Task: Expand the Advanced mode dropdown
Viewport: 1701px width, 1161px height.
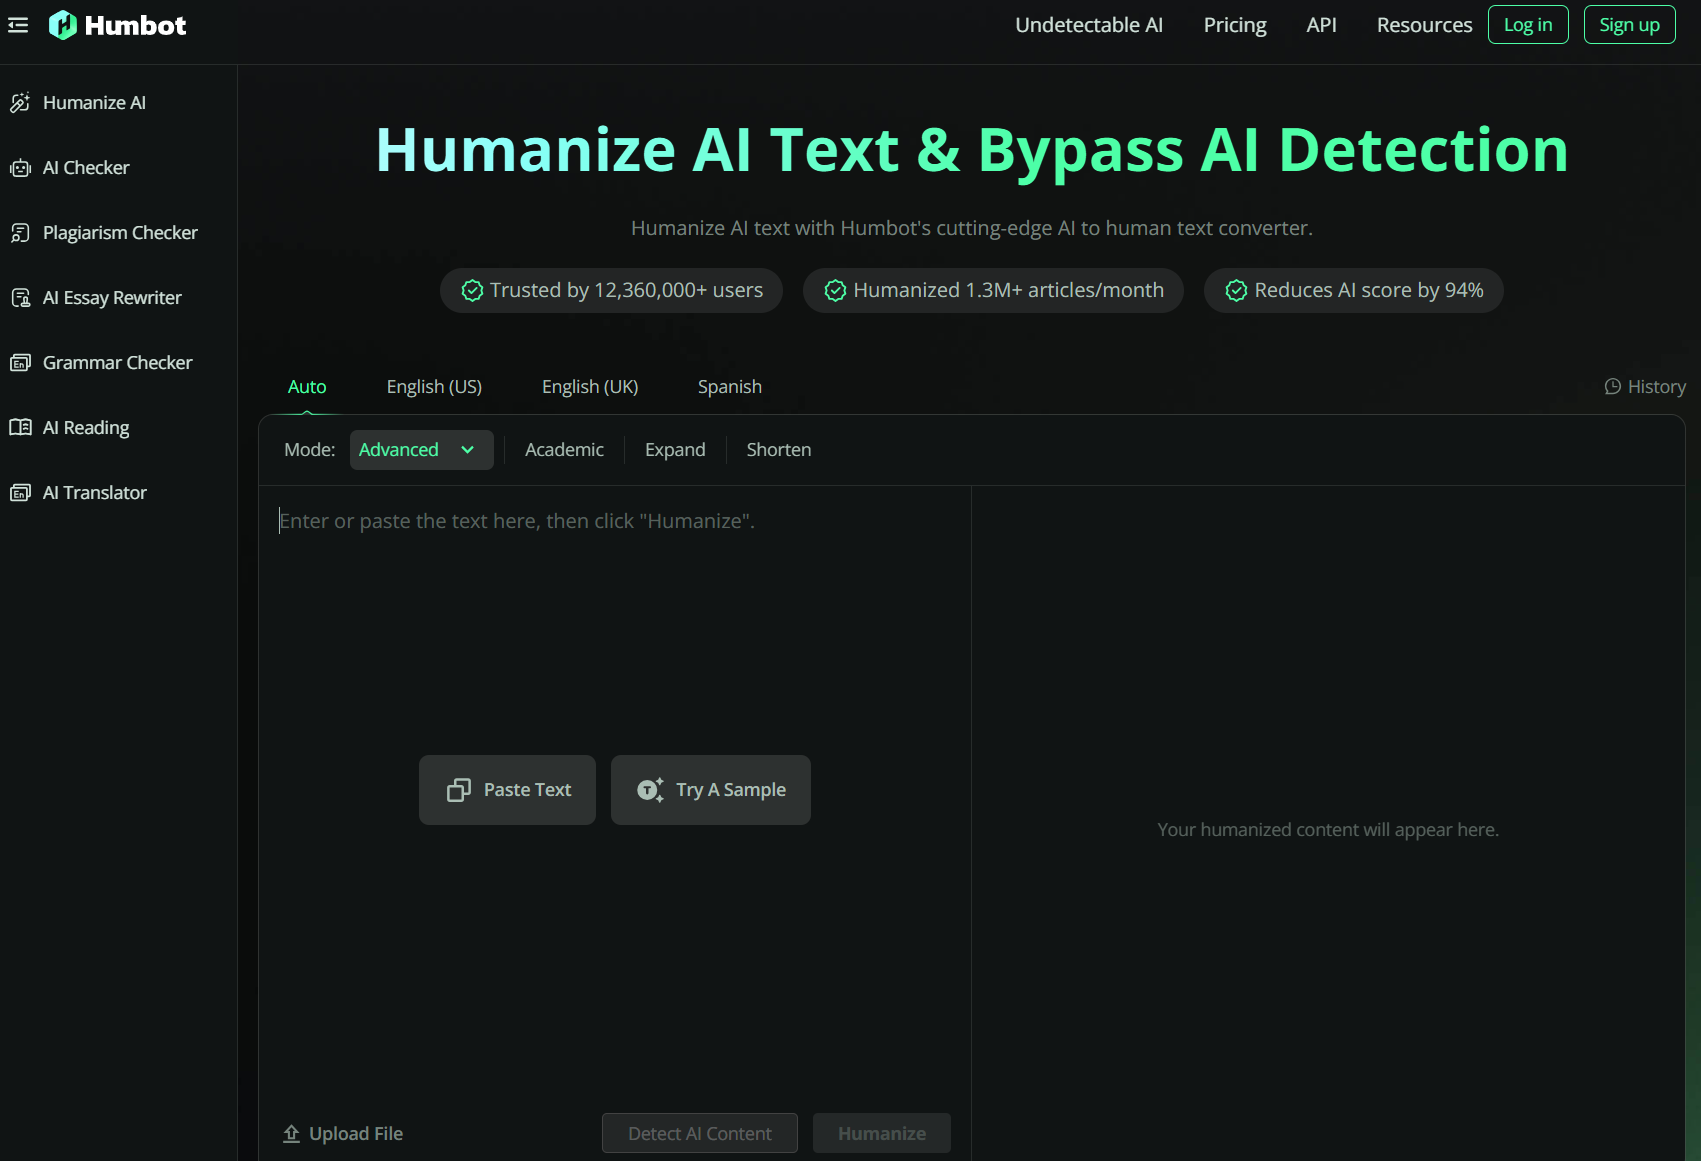Action: (421, 450)
